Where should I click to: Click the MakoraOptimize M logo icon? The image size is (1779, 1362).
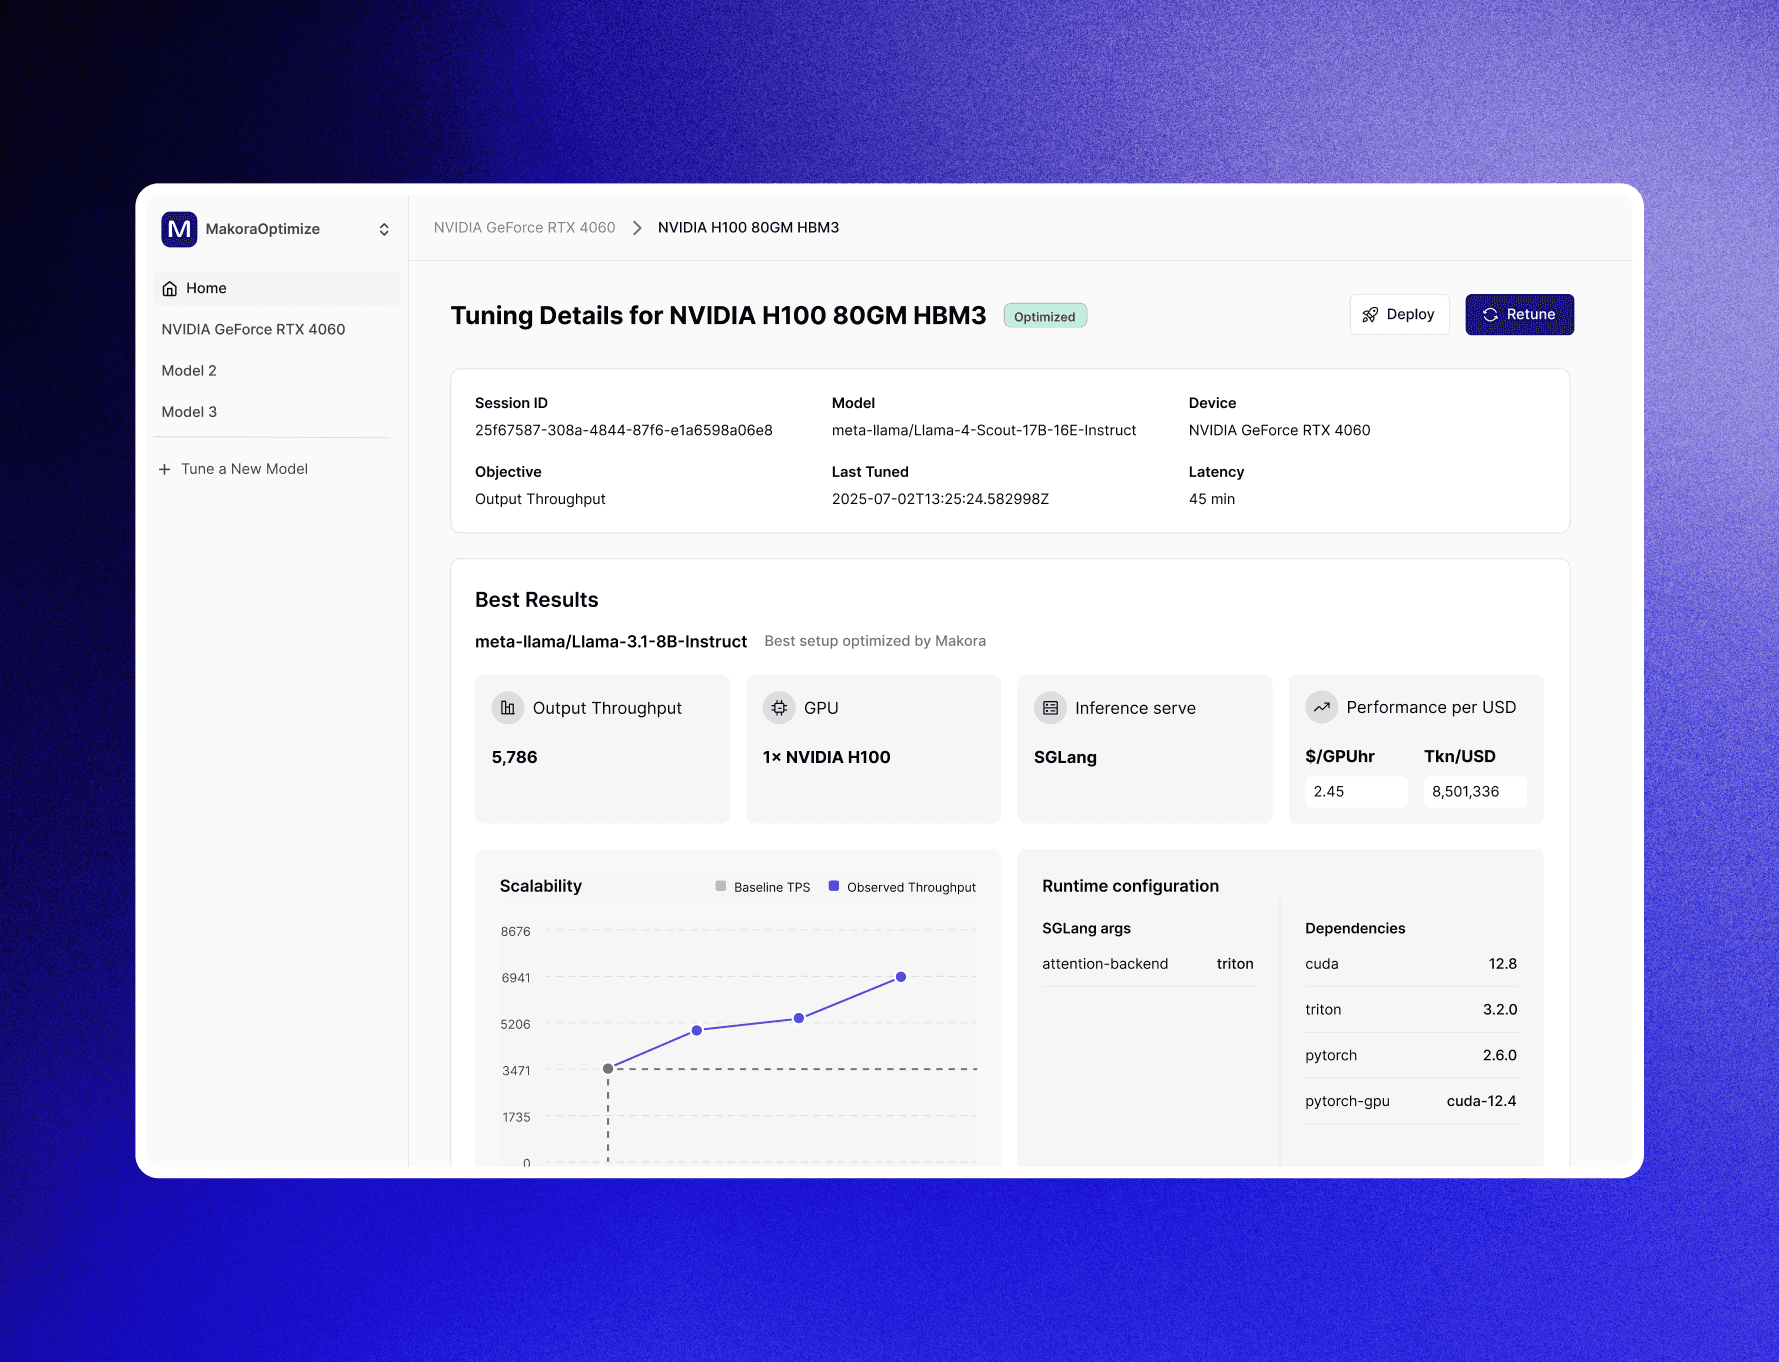[x=179, y=229]
